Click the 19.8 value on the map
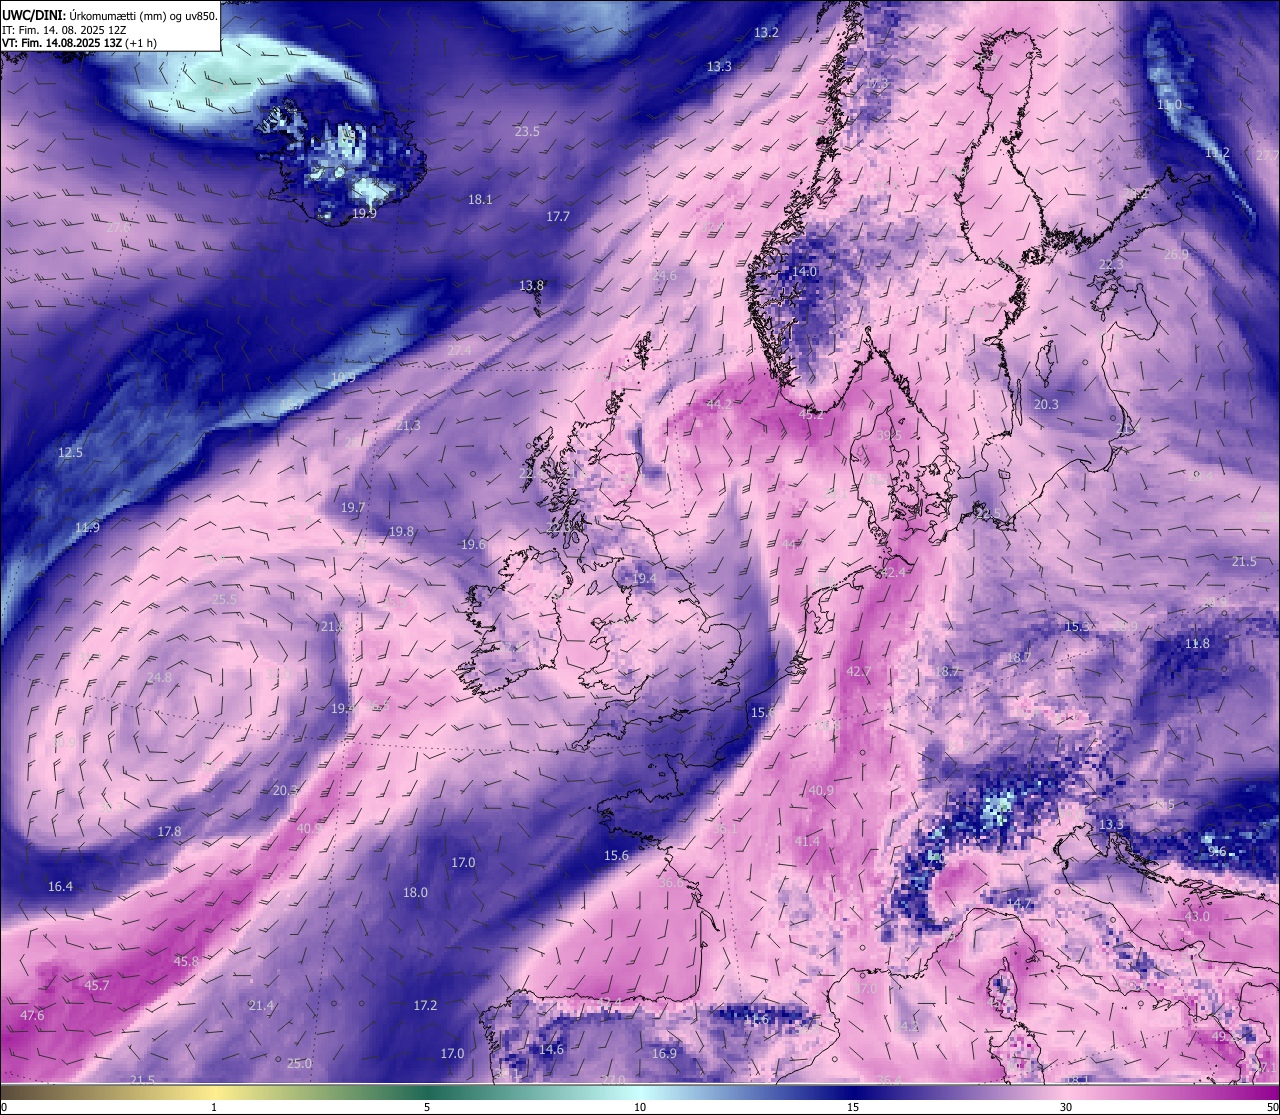Screen dimensions: 1280x1115 401,532
